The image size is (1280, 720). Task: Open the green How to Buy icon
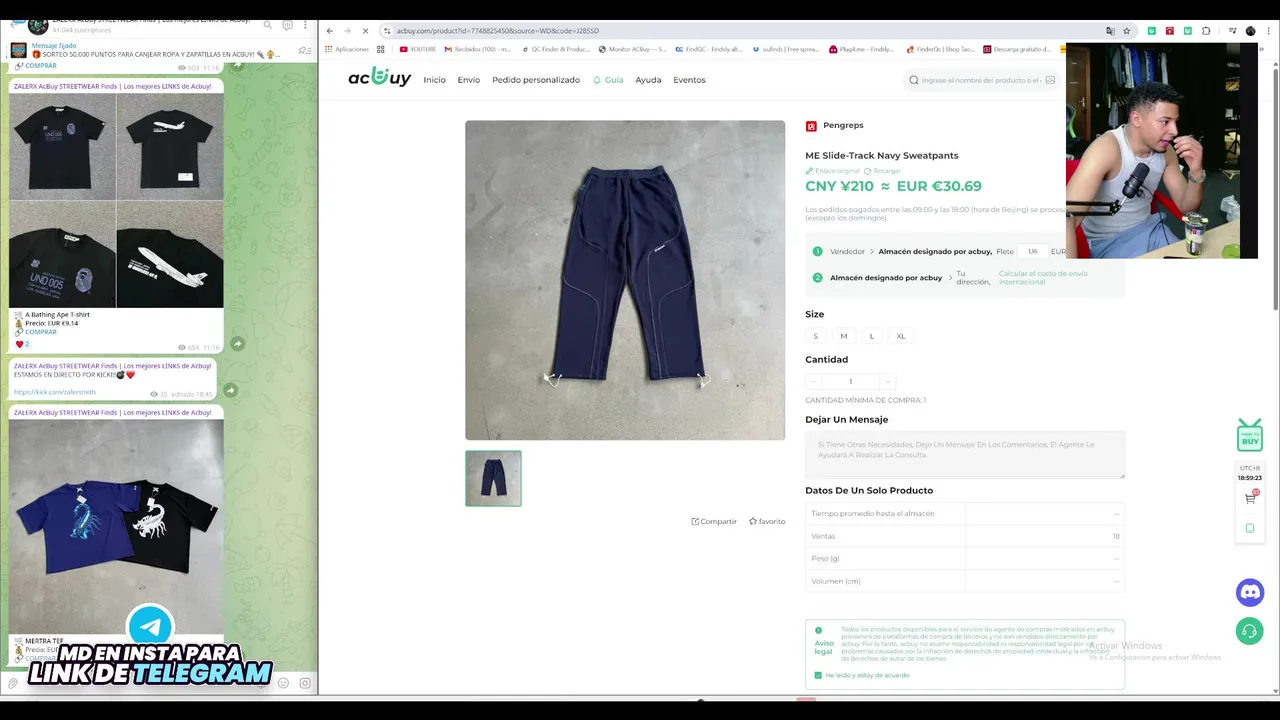coord(1250,435)
